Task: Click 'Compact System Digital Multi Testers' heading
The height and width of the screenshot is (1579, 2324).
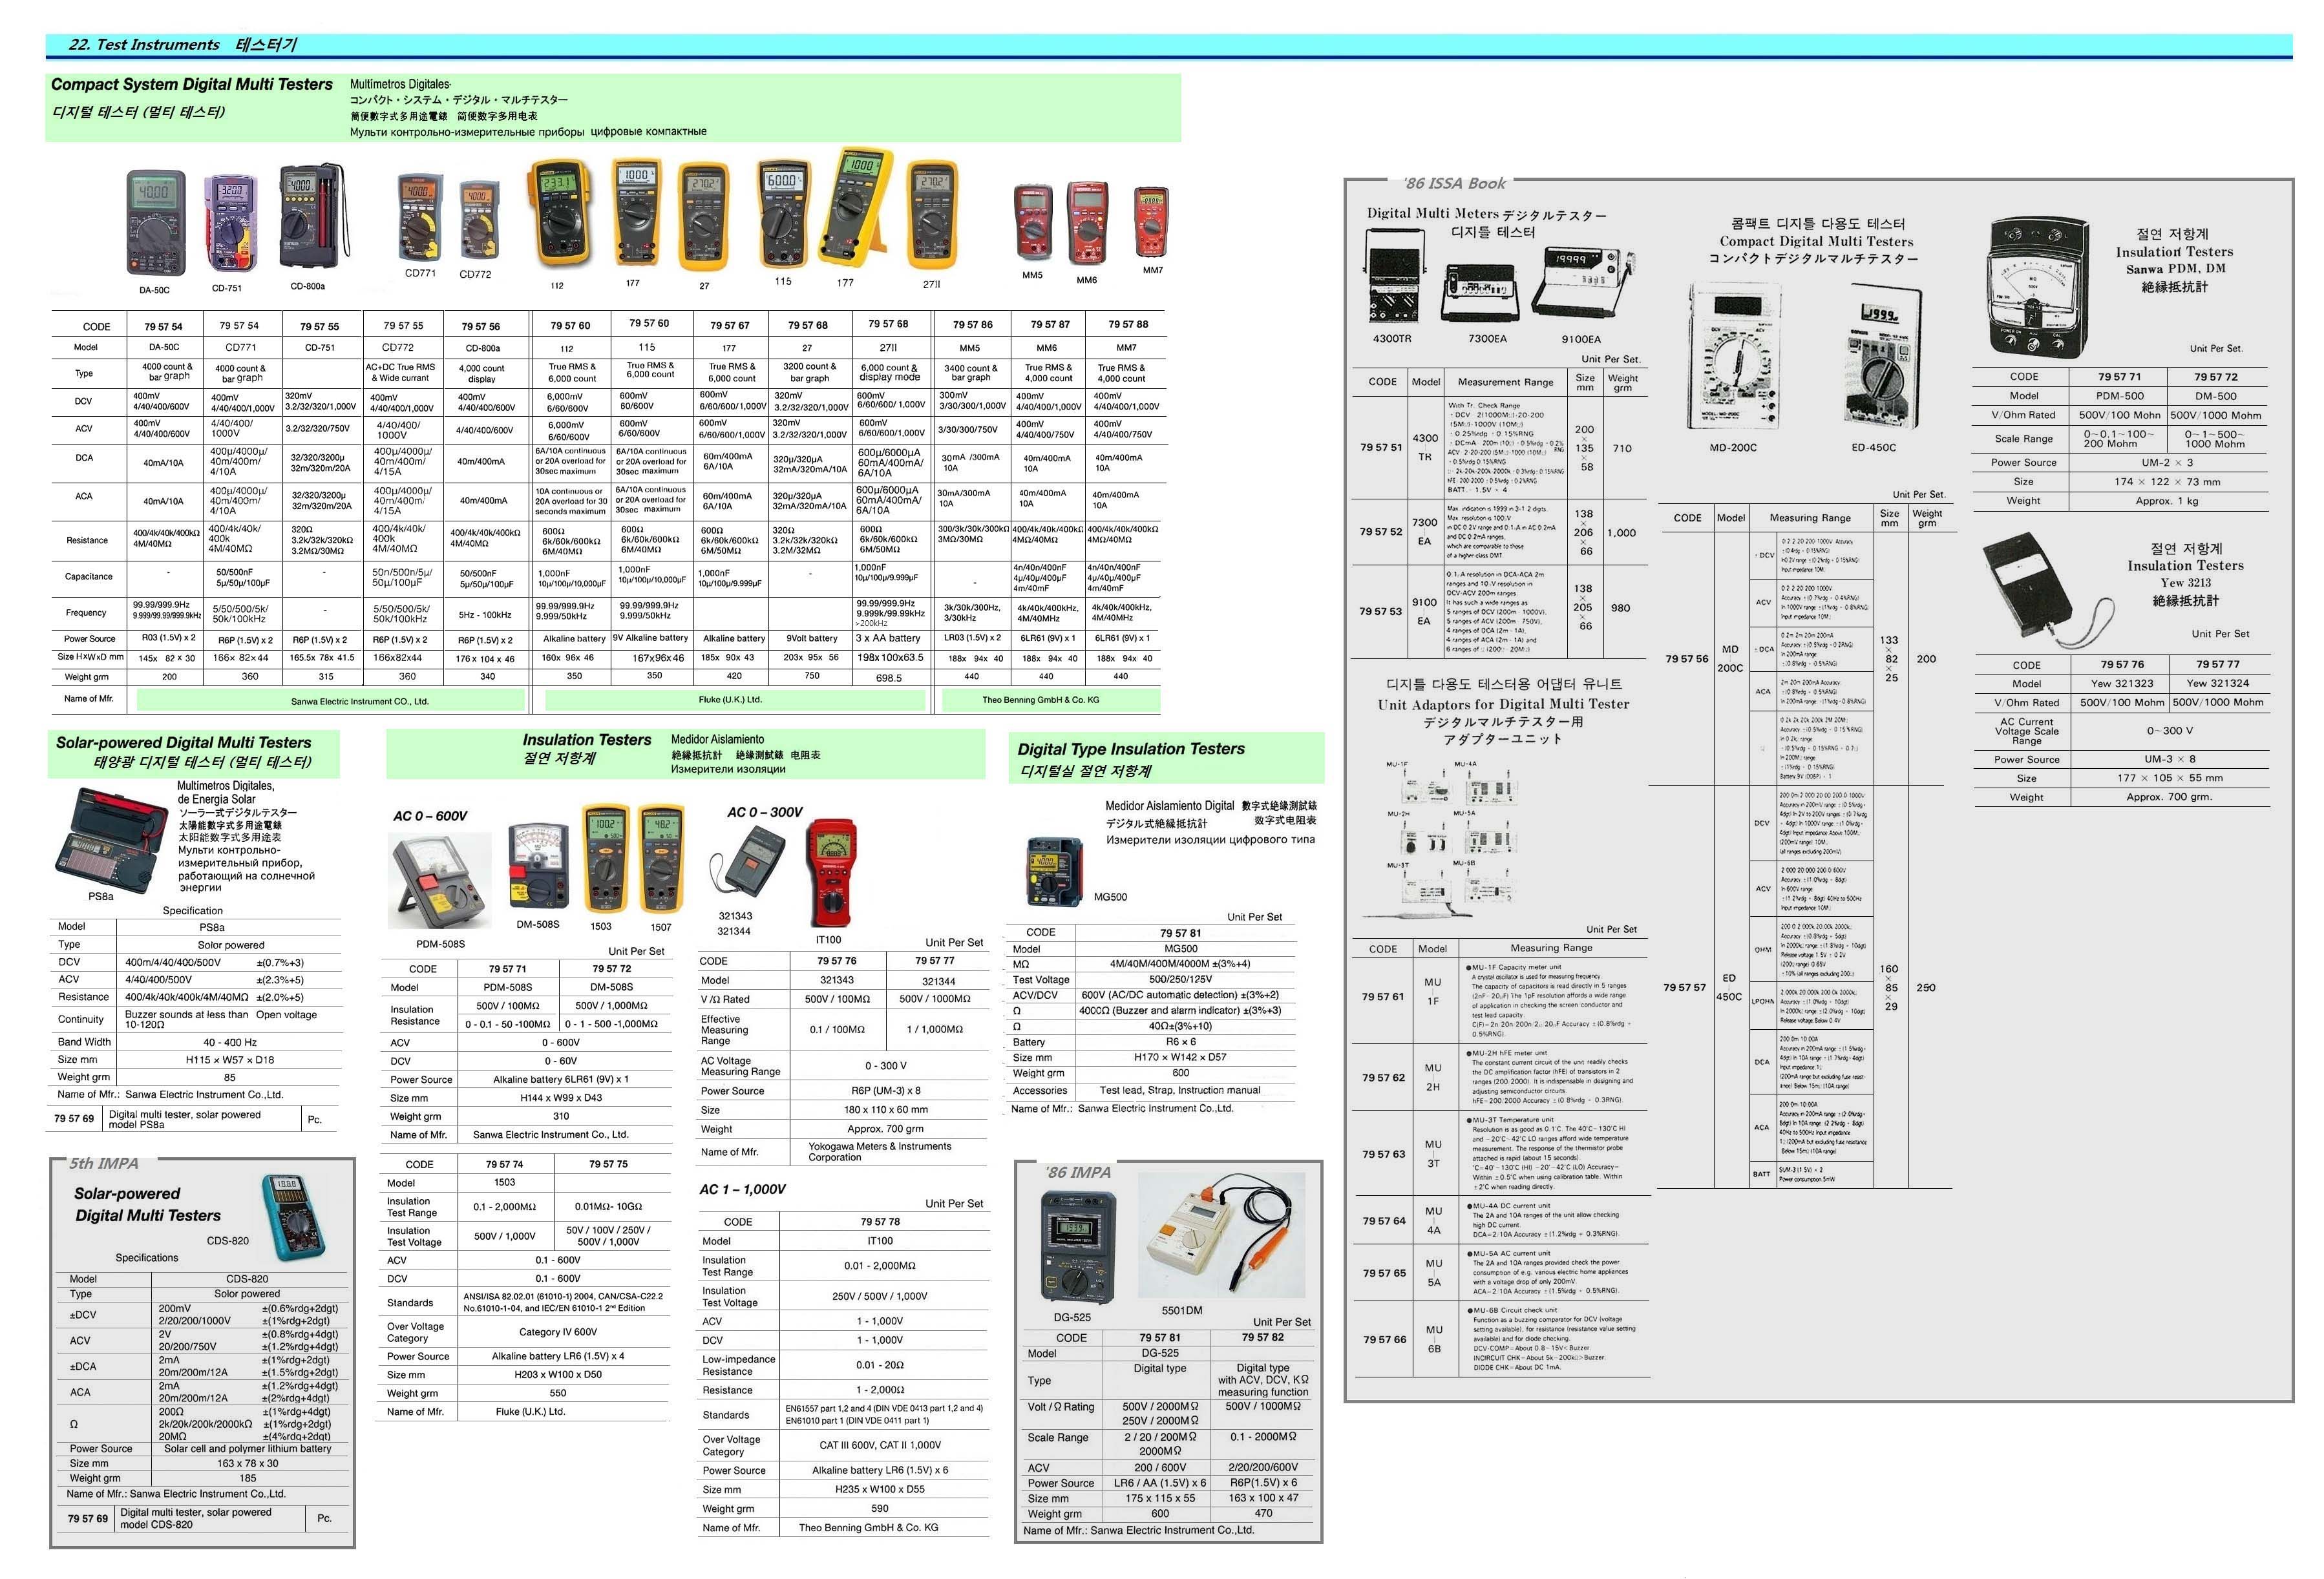Action: 191,85
